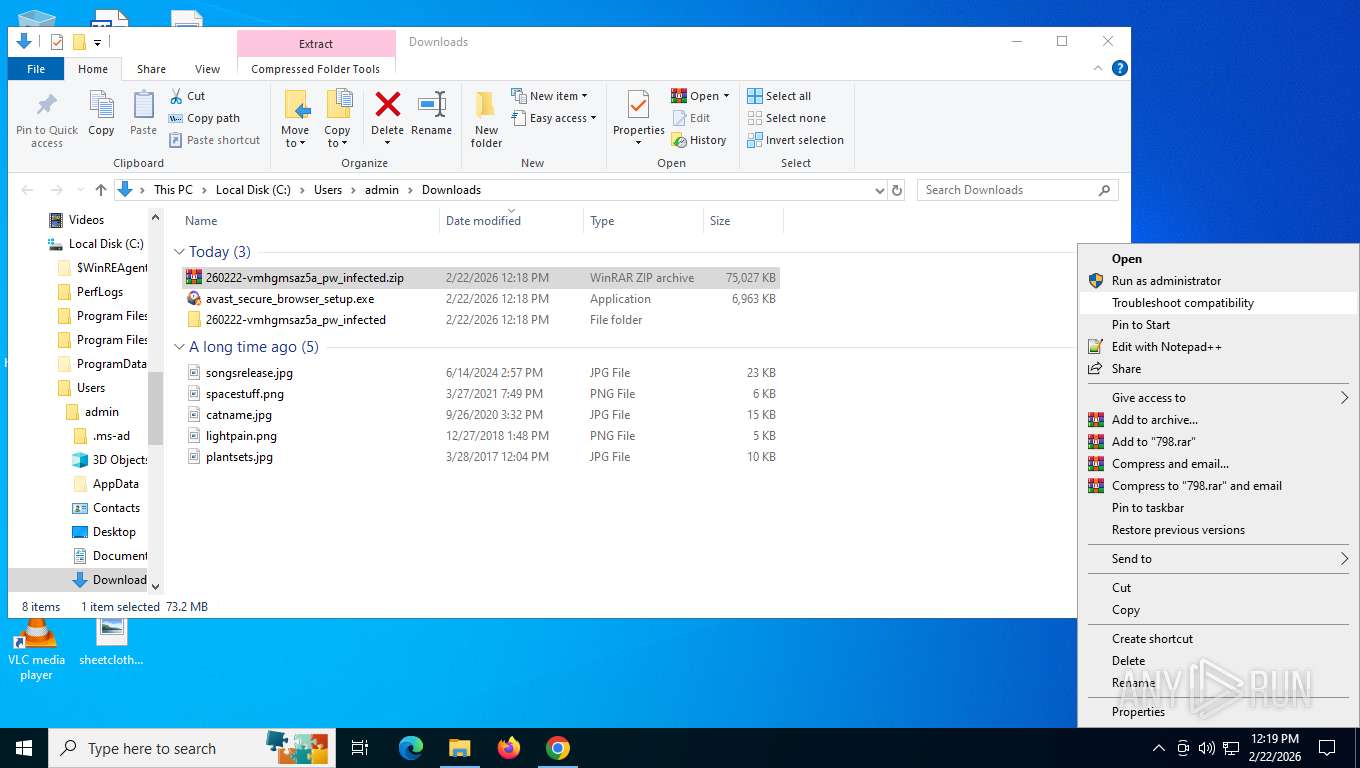Image resolution: width=1360 pixels, height=768 pixels.
Task: Click Task View button on taskbar
Action: click(x=360, y=748)
